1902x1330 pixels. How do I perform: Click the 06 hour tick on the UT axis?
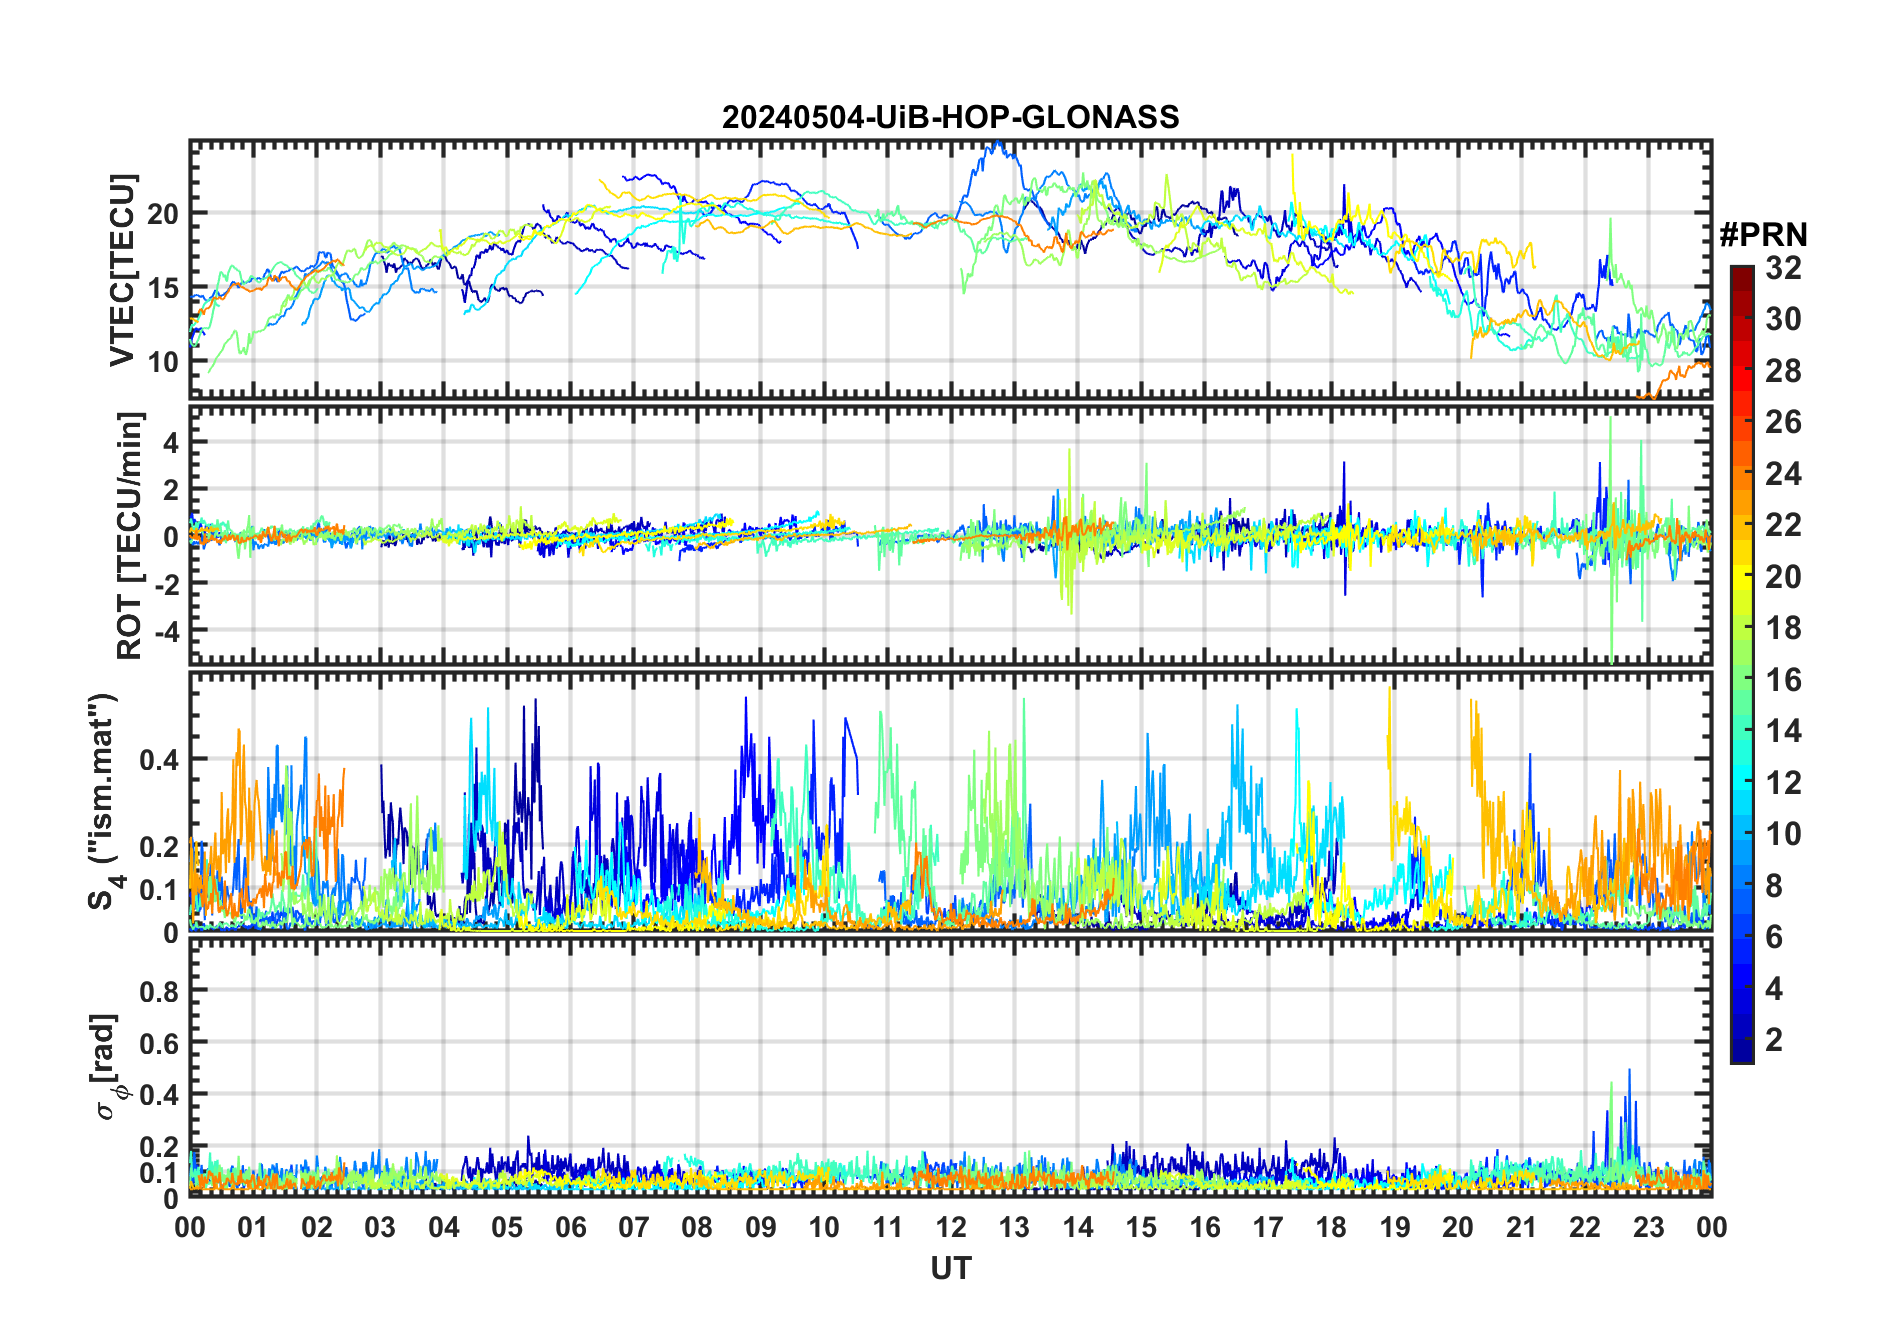tap(570, 1228)
